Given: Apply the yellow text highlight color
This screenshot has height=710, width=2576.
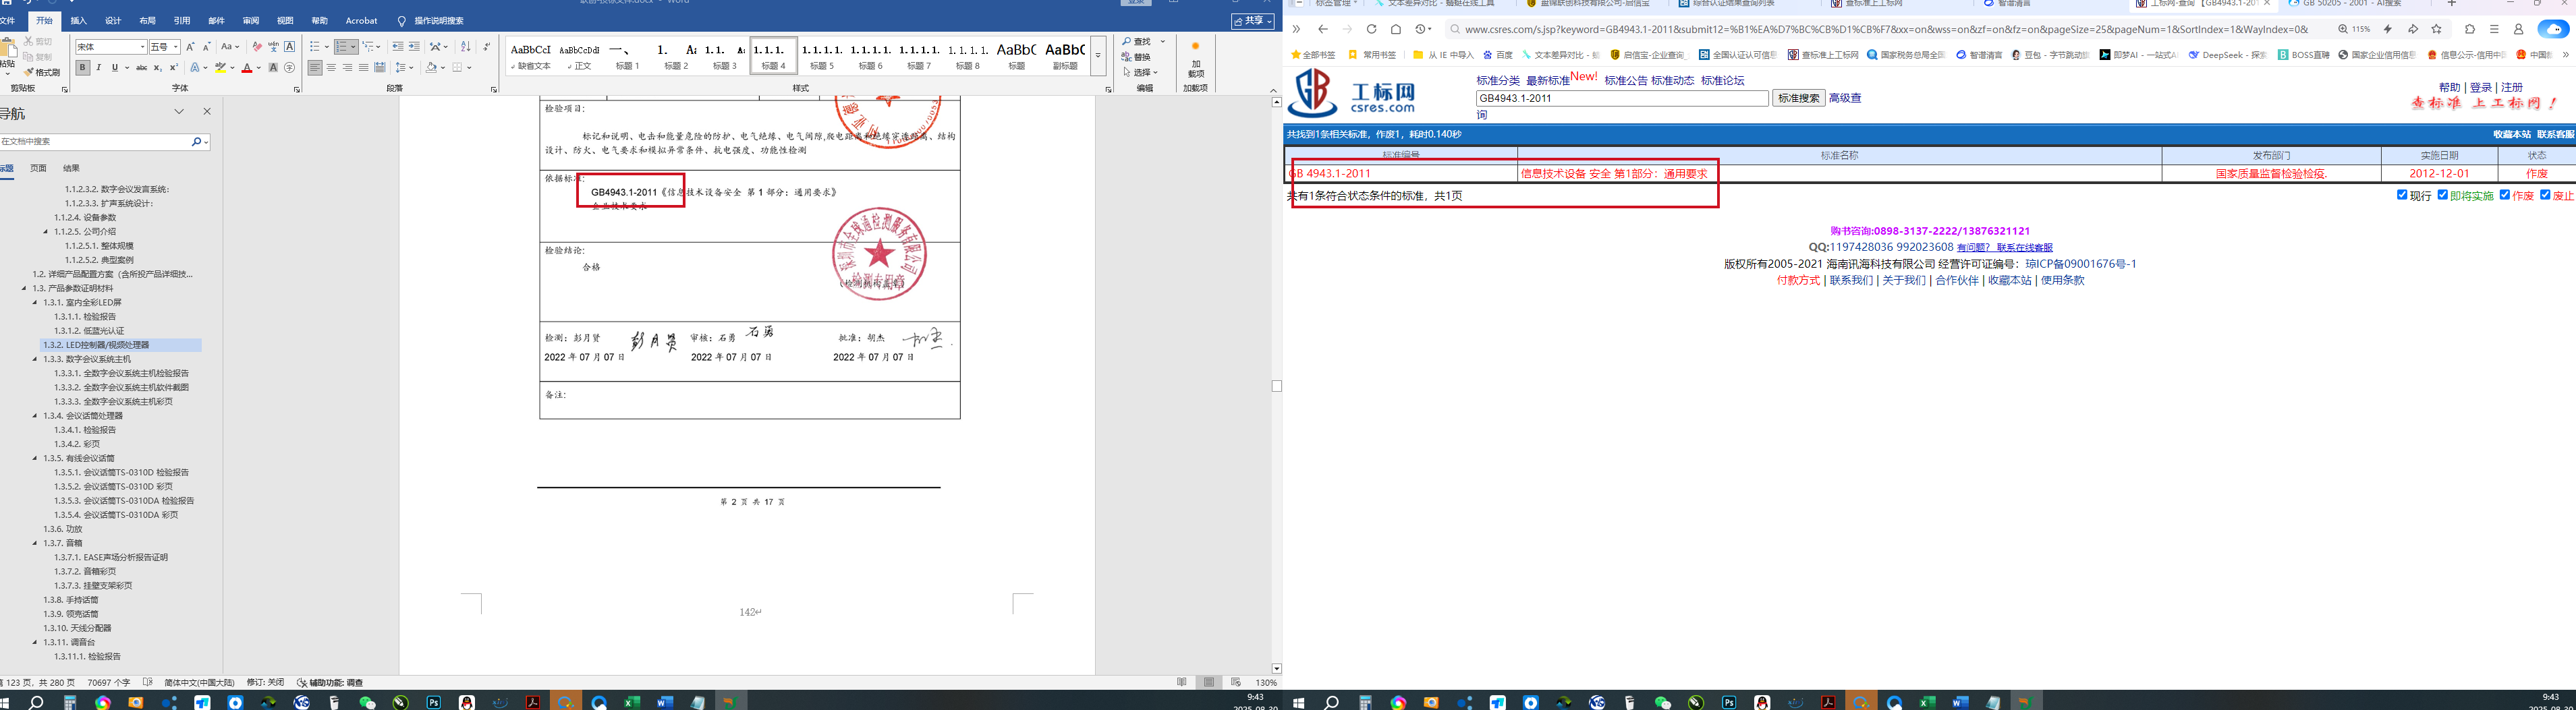Looking at the screenshot, I should coord(221,68).
